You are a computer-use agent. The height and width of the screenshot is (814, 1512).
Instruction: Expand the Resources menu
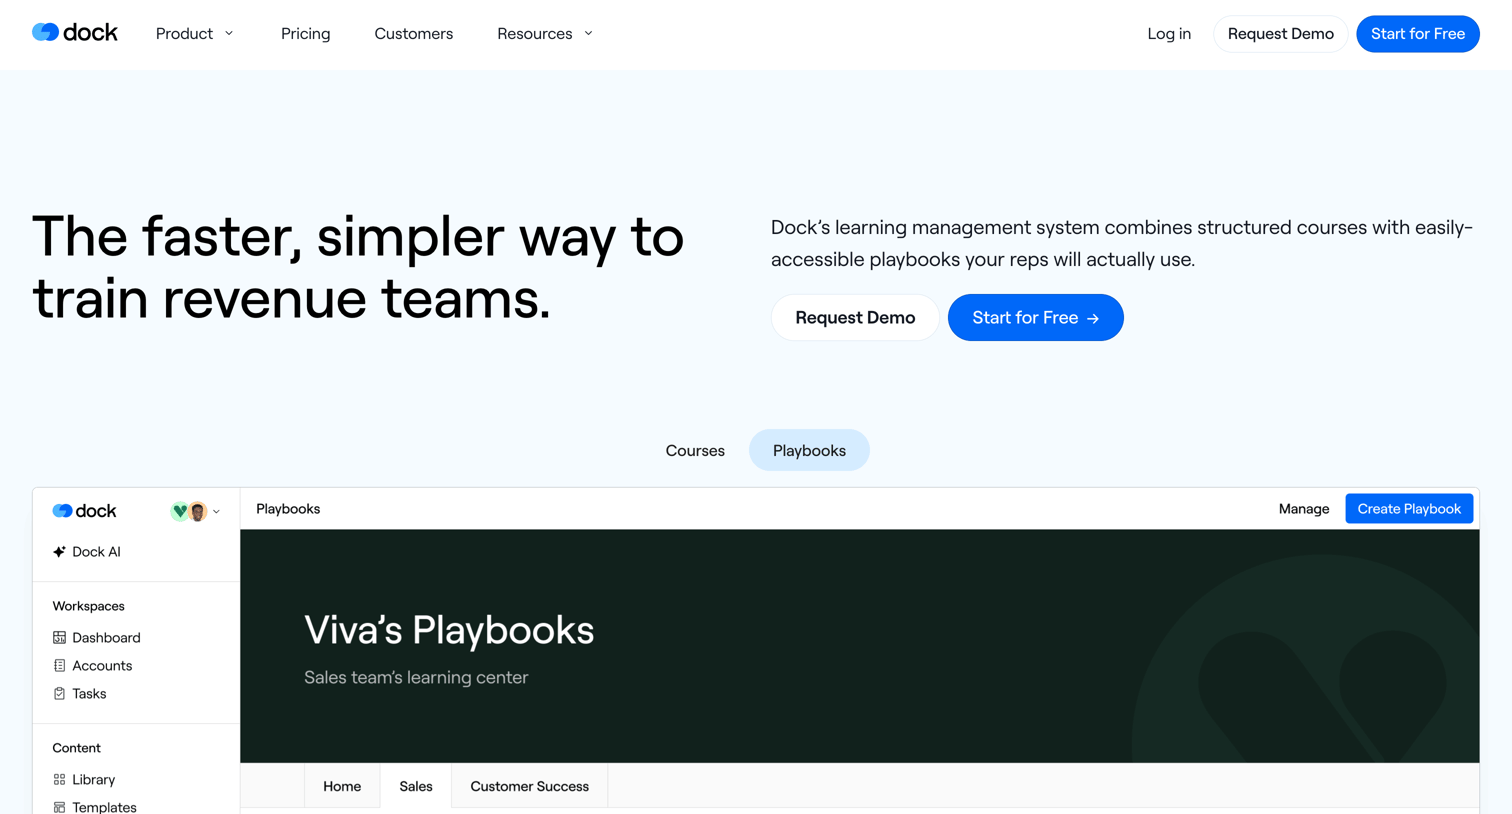545,34
